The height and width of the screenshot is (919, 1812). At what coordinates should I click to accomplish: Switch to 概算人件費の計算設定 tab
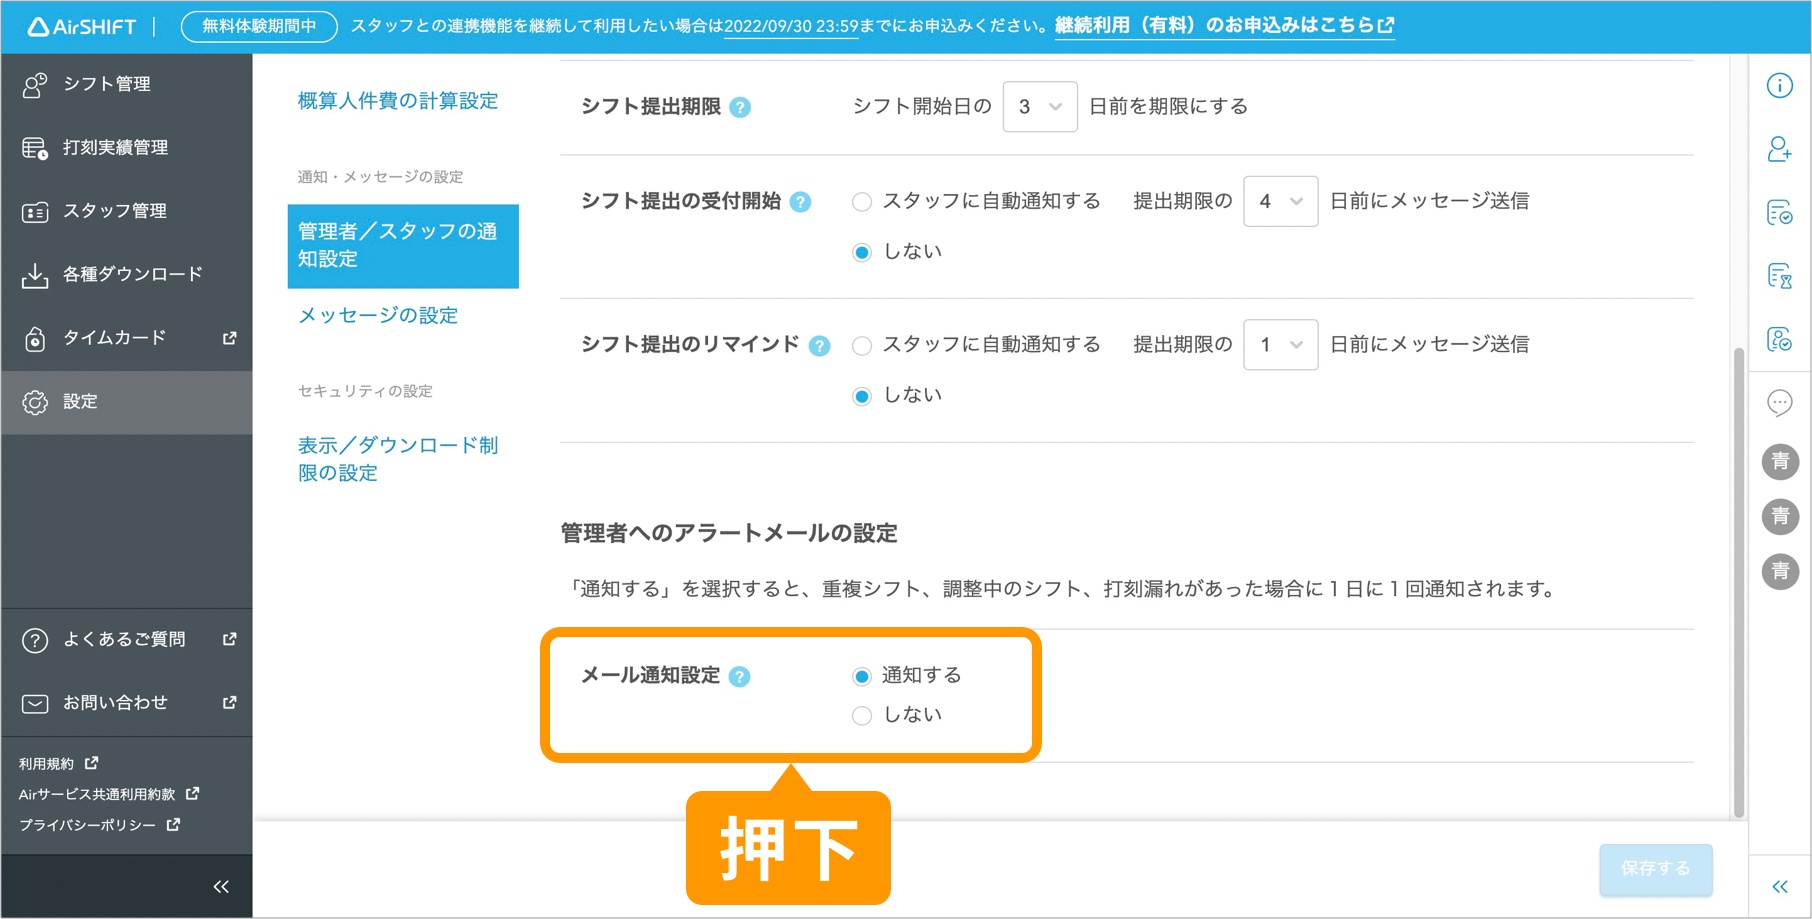pos(397,100)
